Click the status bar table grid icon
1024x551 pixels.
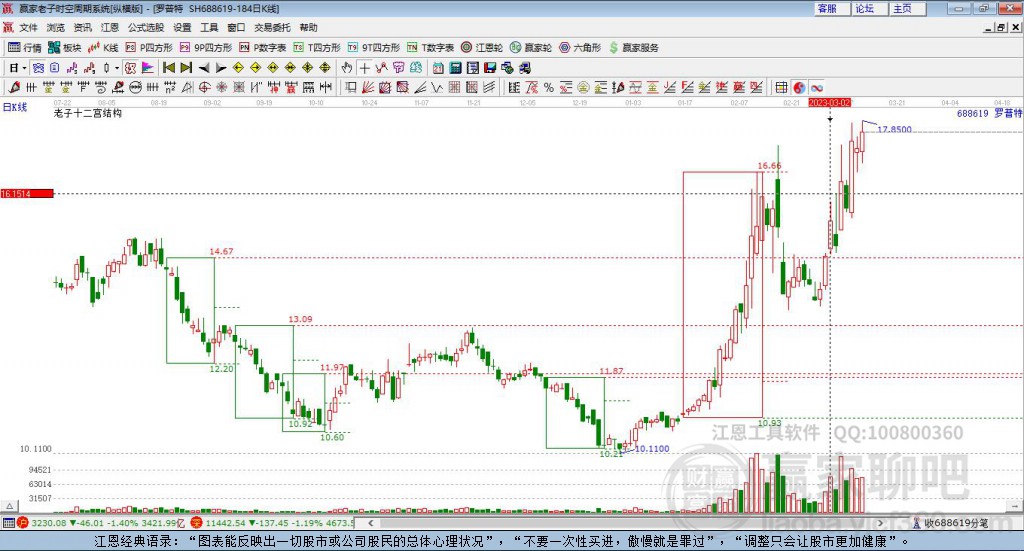(x=8, y=523)
